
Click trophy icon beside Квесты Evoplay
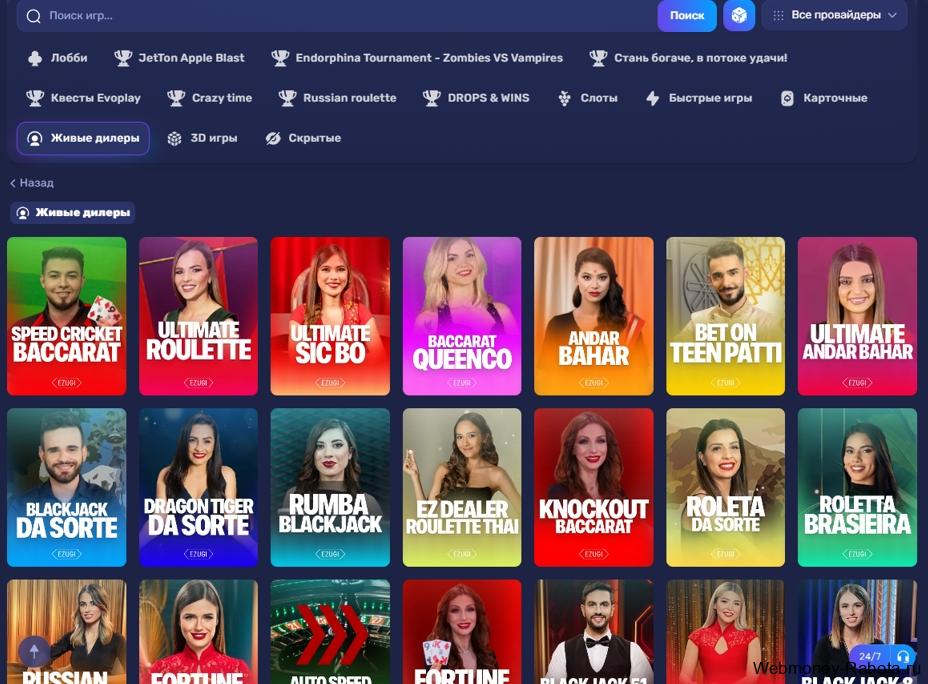click(35, 98)
